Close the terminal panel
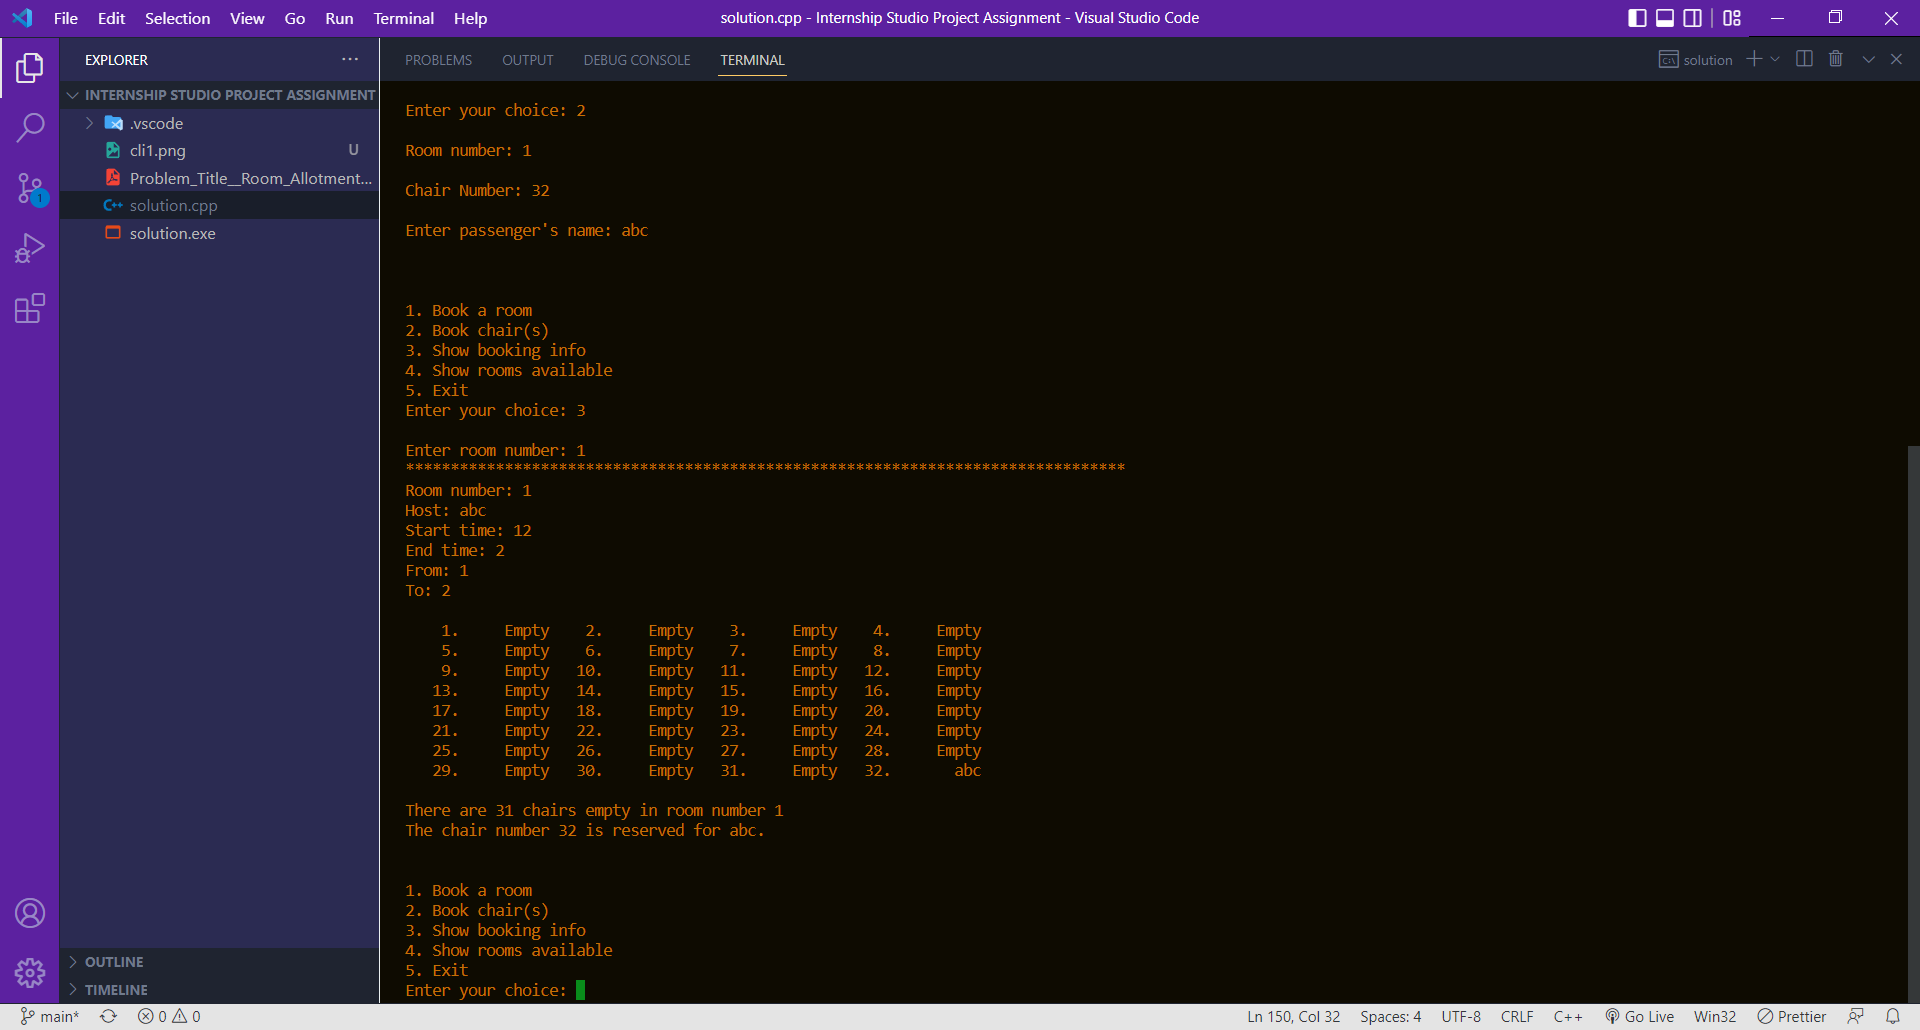Viewport: 1920px width, 1030px height. (1896, 59)
